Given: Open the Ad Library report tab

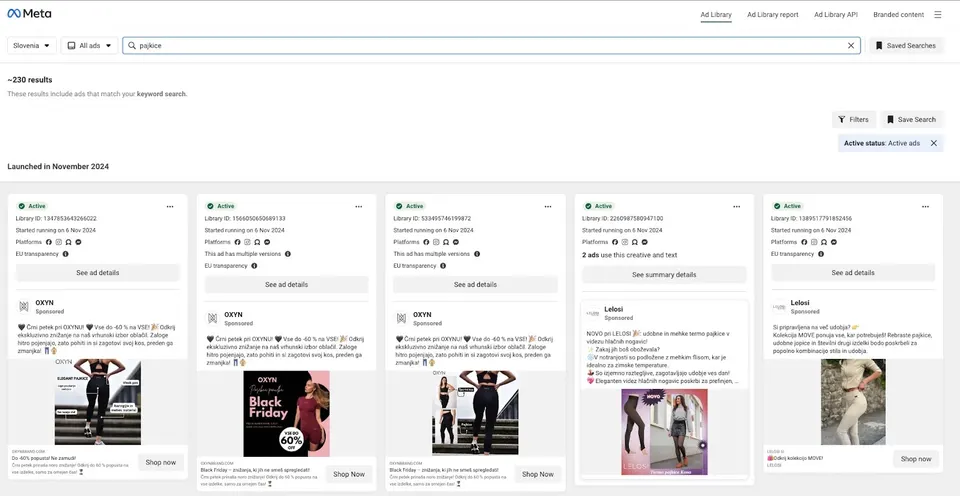Looking at the screenshot, I should (x=773, y=15).
